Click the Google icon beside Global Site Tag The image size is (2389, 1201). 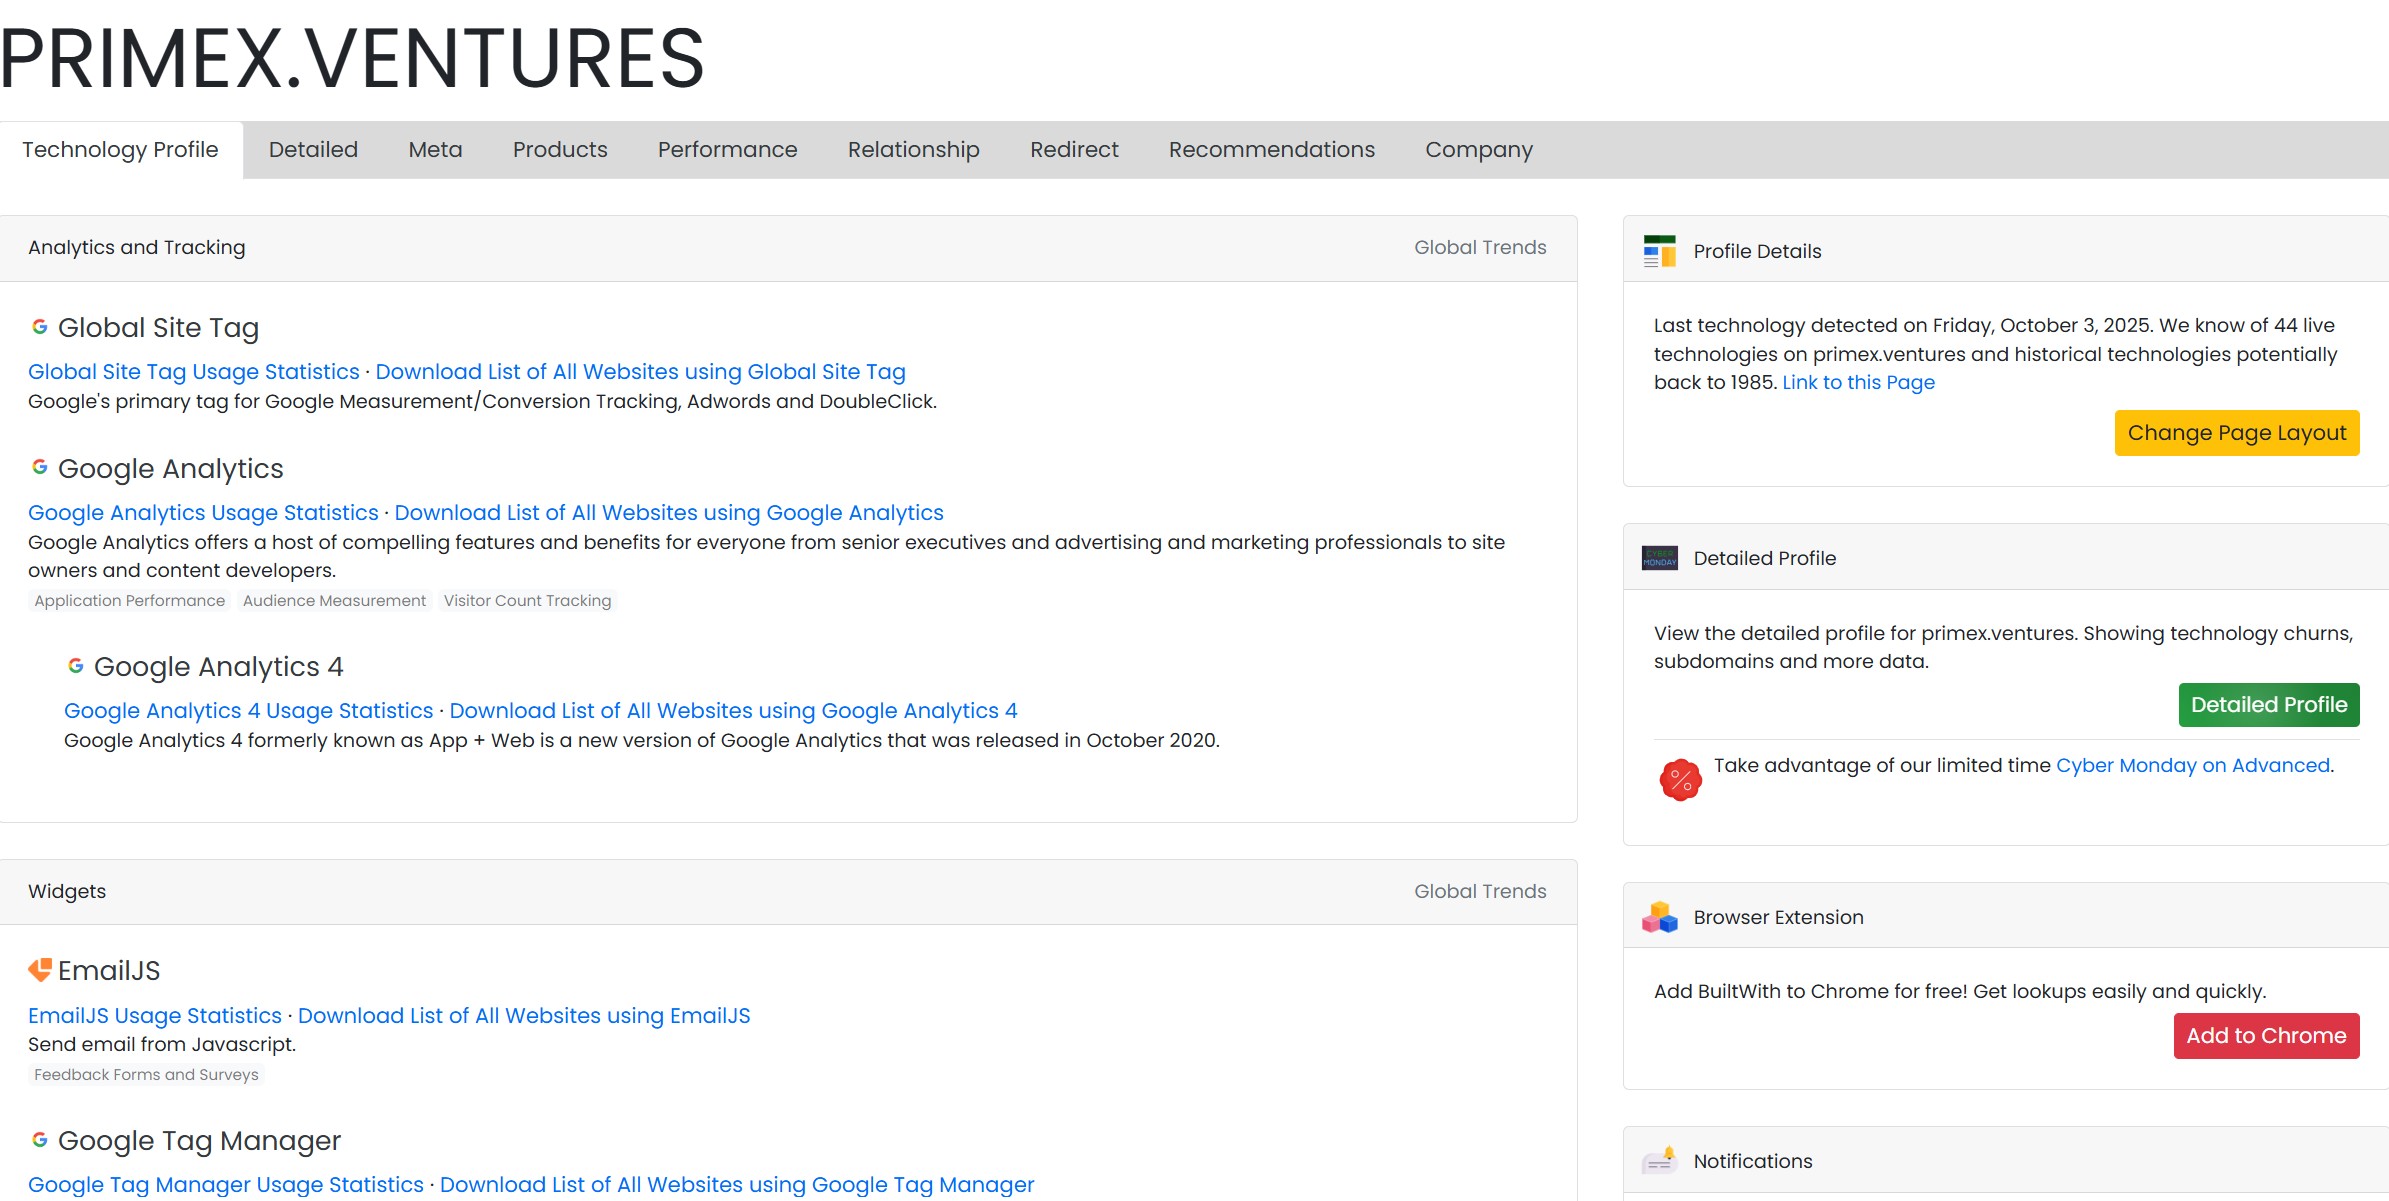click(39, 326)
